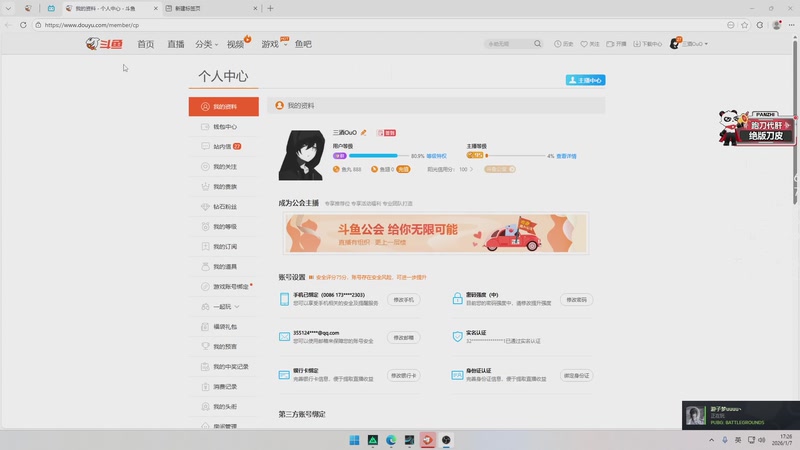Screen dimensions: 800x450
Task: Click the streamer level progress bar
Action: click(515, 156)
